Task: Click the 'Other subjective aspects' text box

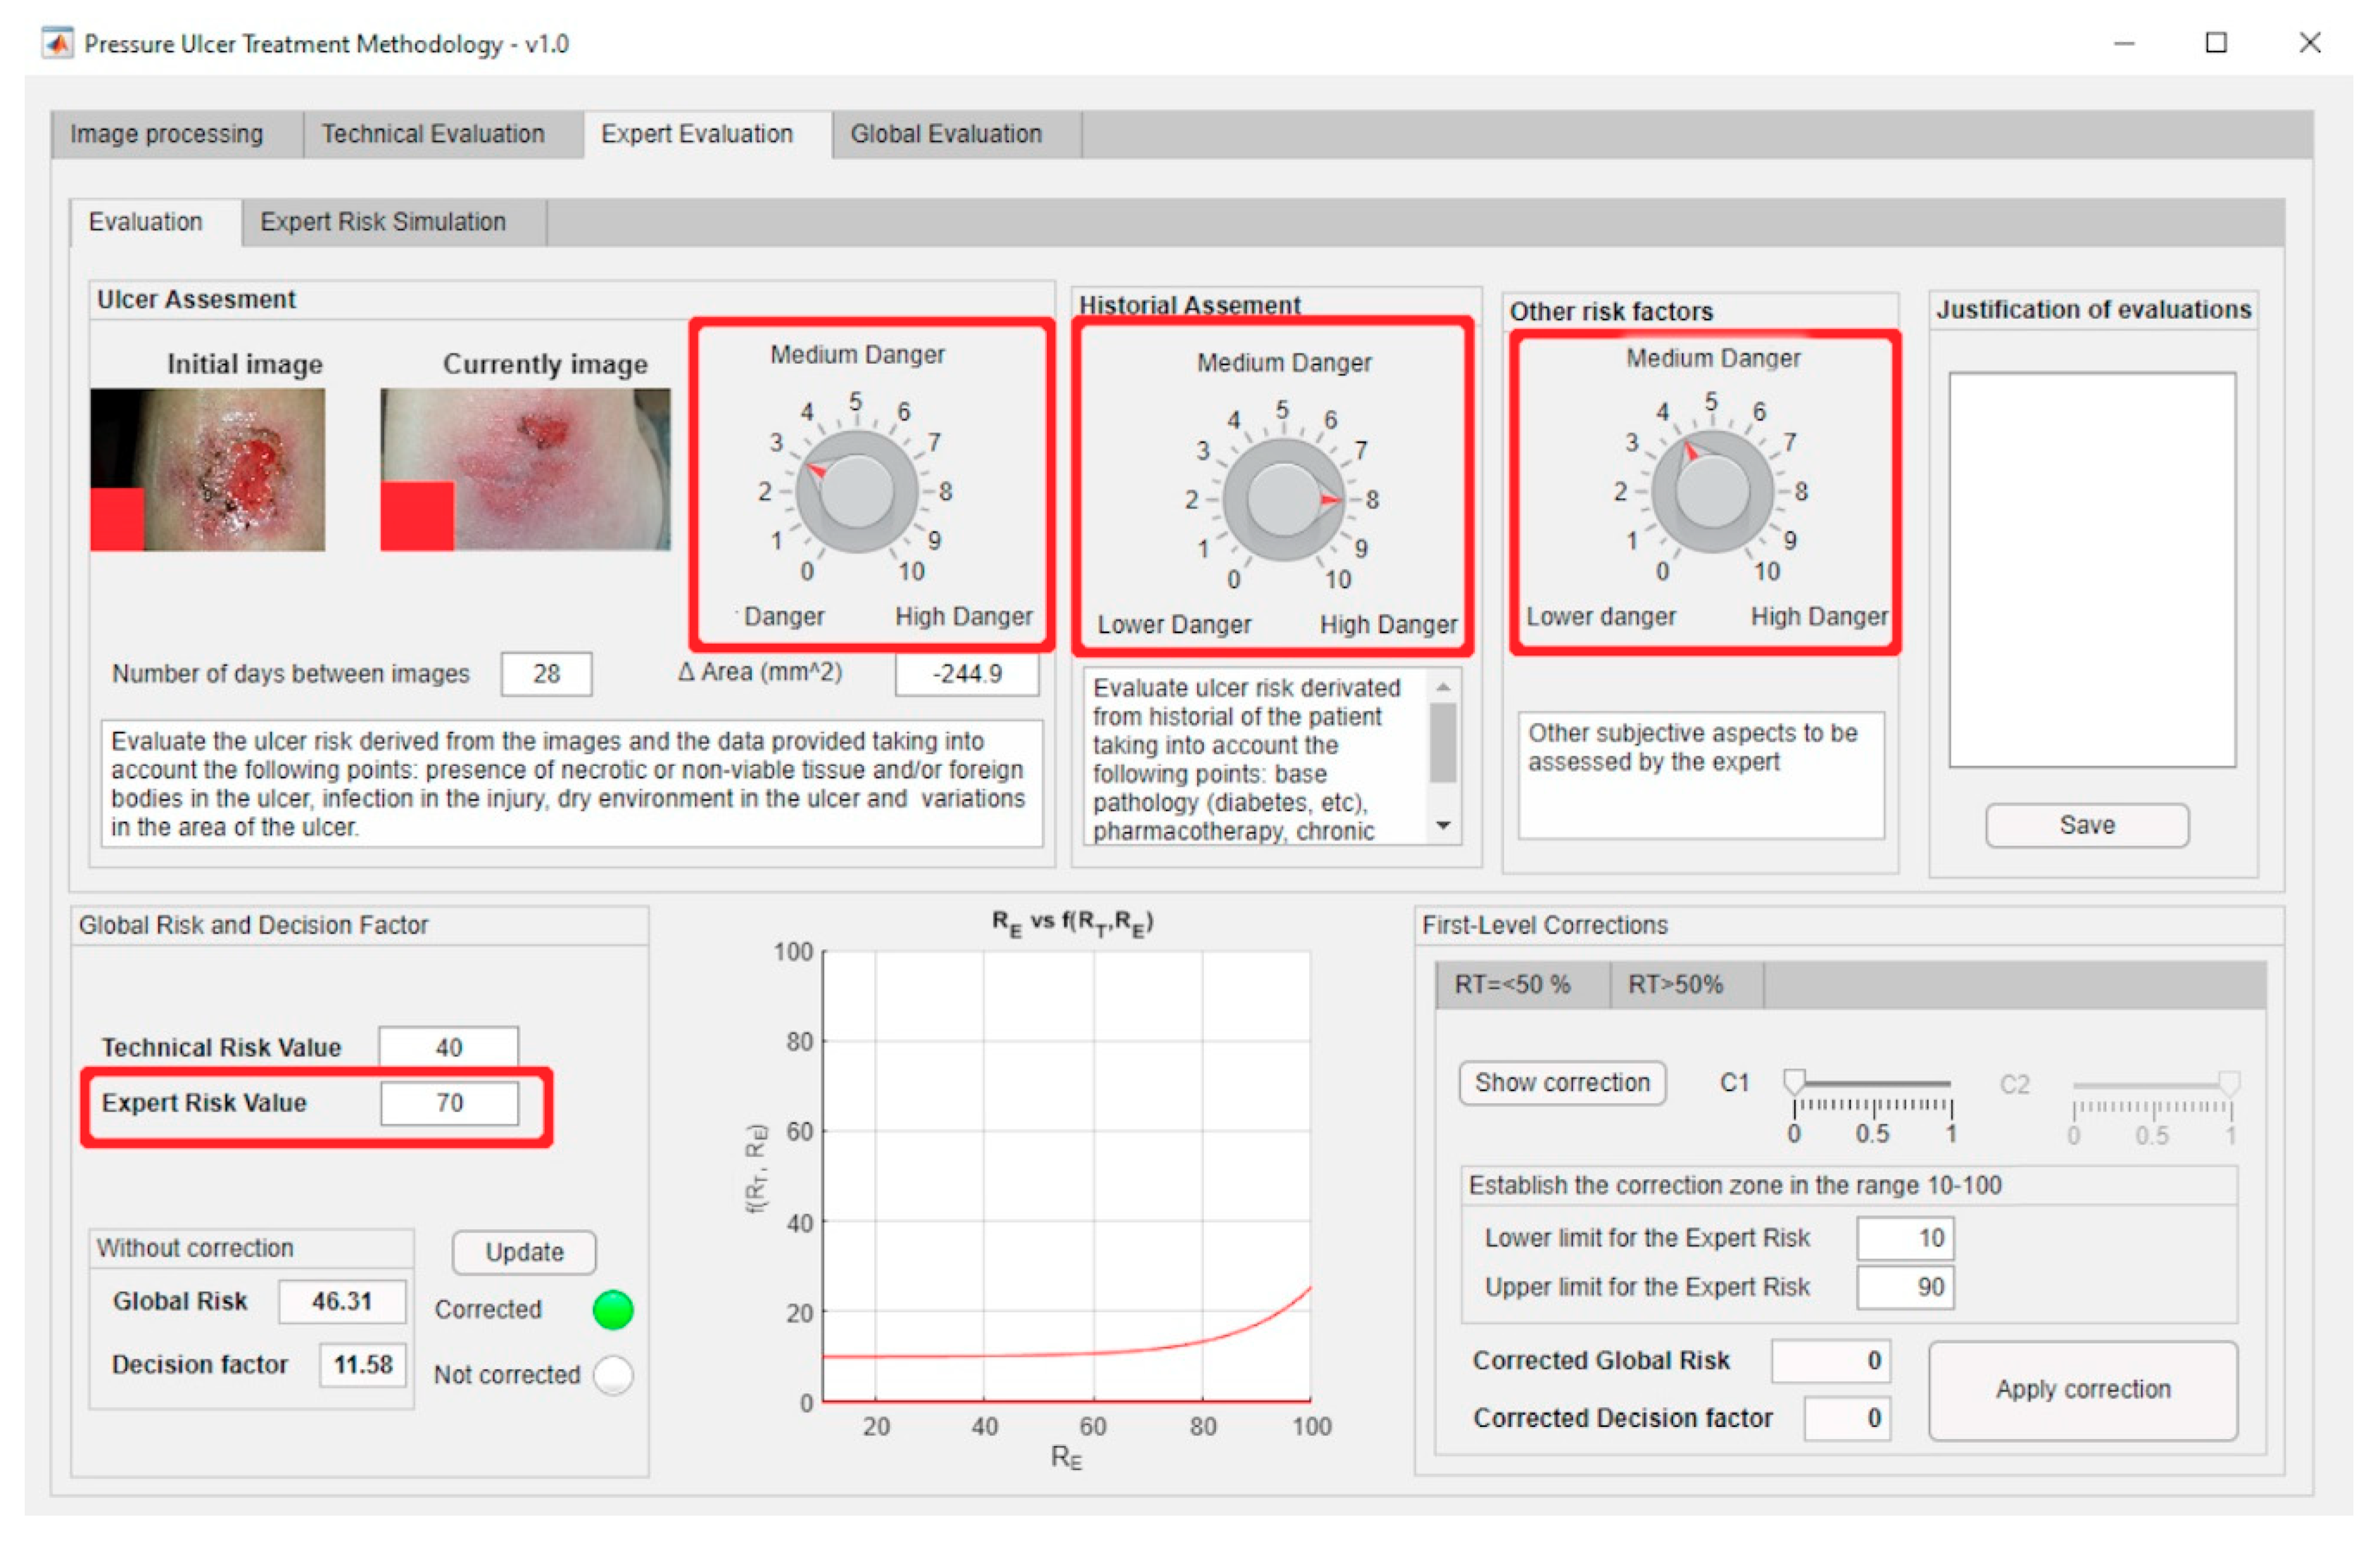Action: 1701,775
